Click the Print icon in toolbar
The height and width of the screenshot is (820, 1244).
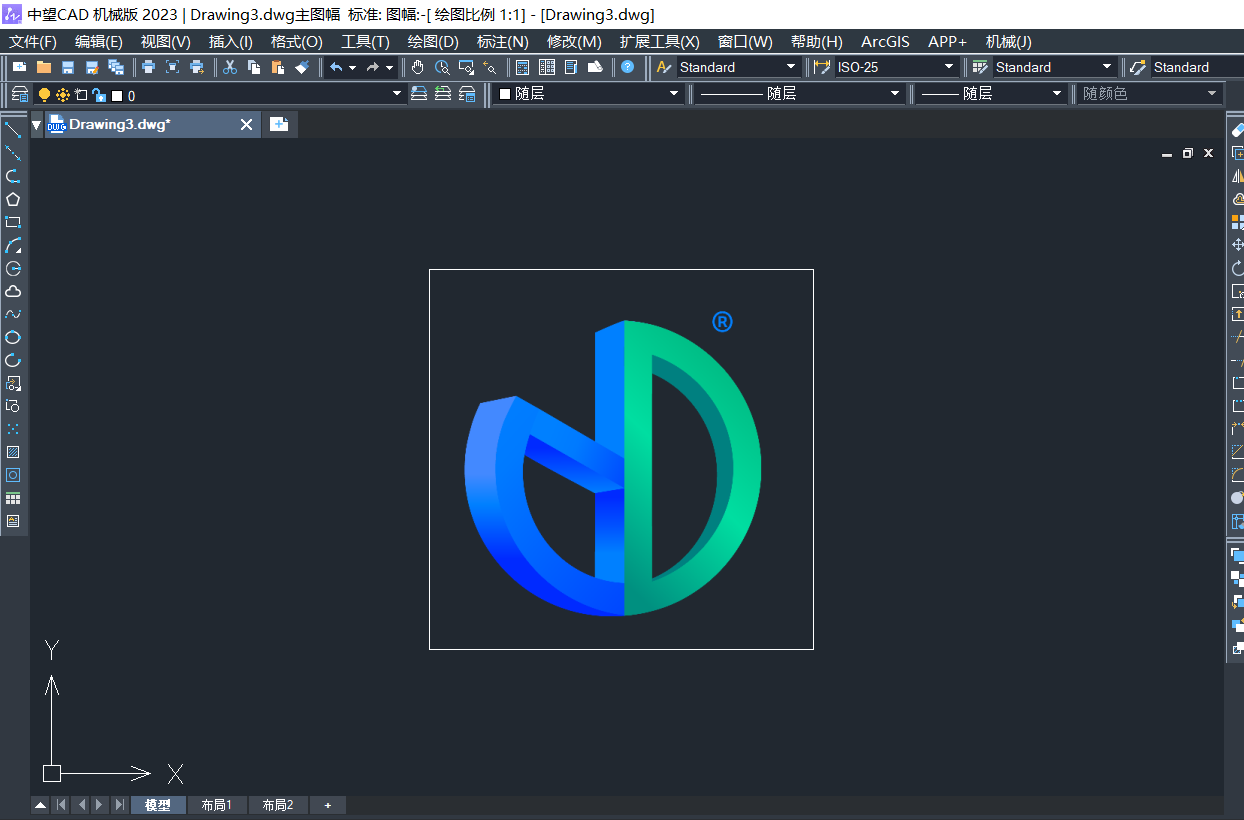tap(148, 67)
